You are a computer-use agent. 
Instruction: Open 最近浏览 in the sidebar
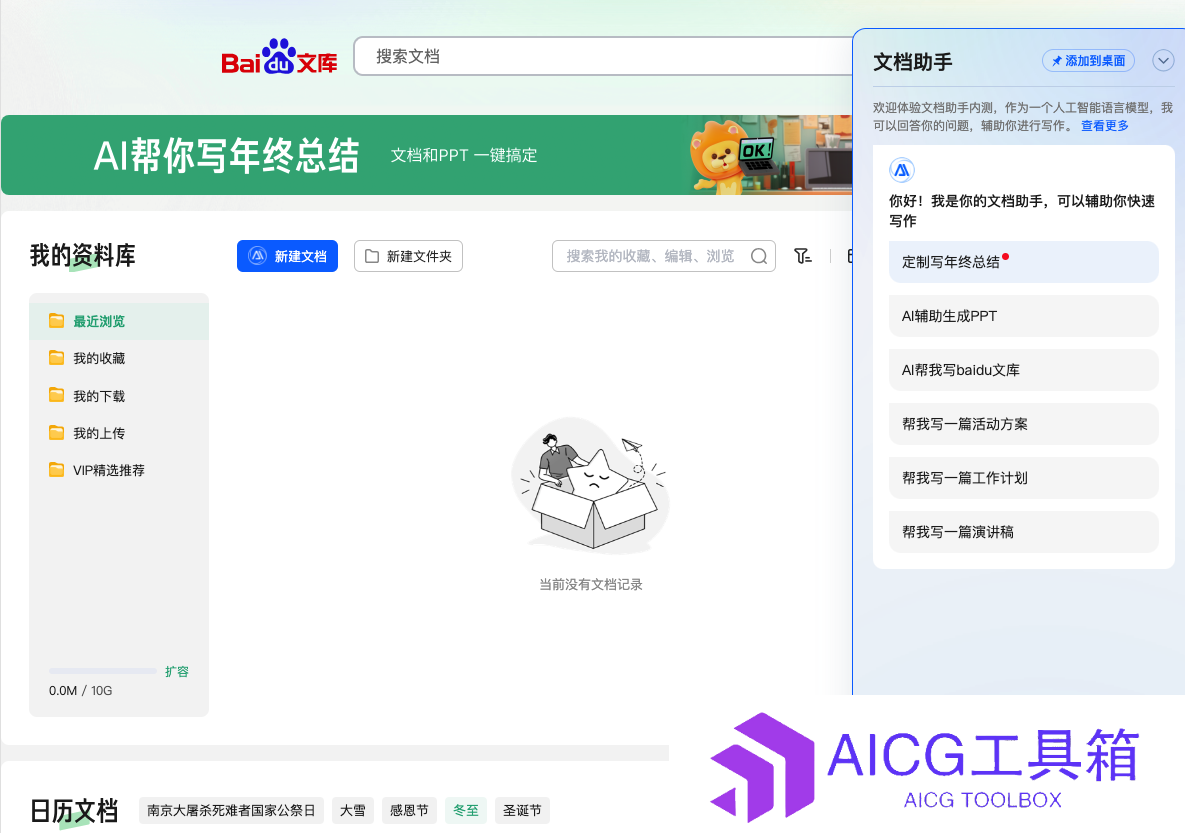pyautogui.click(x=119, y=321)
